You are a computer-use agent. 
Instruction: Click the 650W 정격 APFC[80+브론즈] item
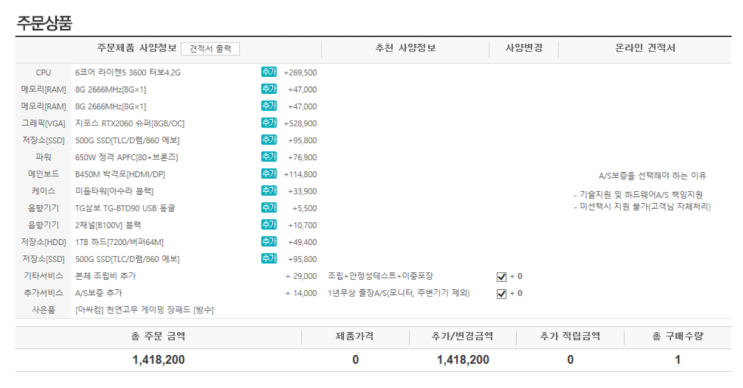pyautogui.click(x=127, y=157)
